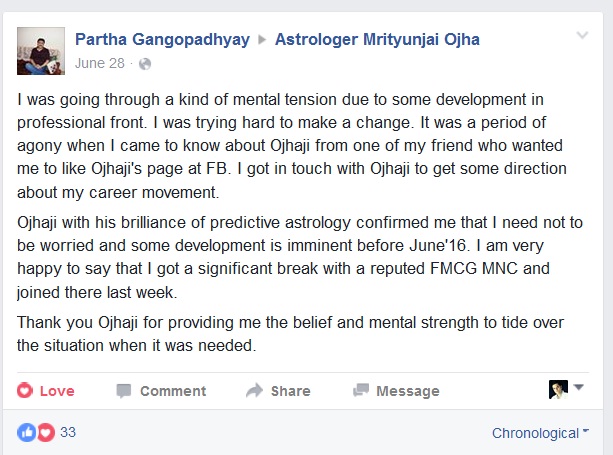Image resolution: width=613 pixels, height=455 pixels.
Task: Click the Message button label
Action: click(x=408, y=391)
